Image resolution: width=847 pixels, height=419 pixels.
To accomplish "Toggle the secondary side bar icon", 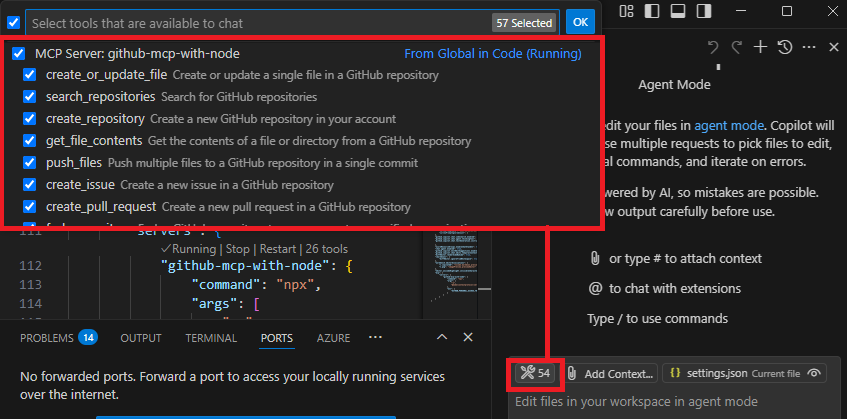I will tap(703, 11).
